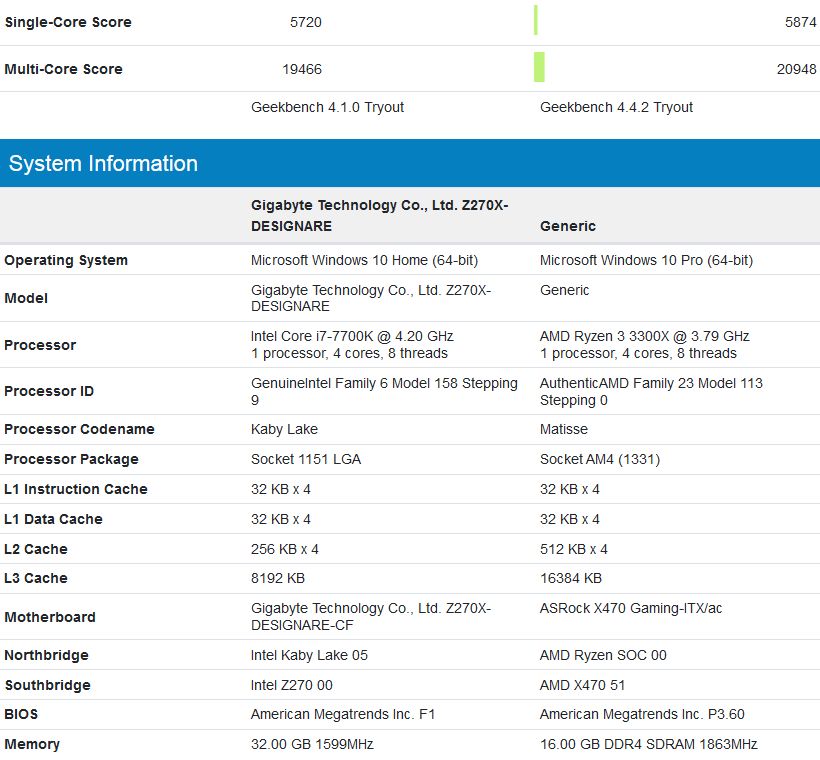The image size is (820, 760).
Task: Click the Operating System row label
Action: point(66,260)
